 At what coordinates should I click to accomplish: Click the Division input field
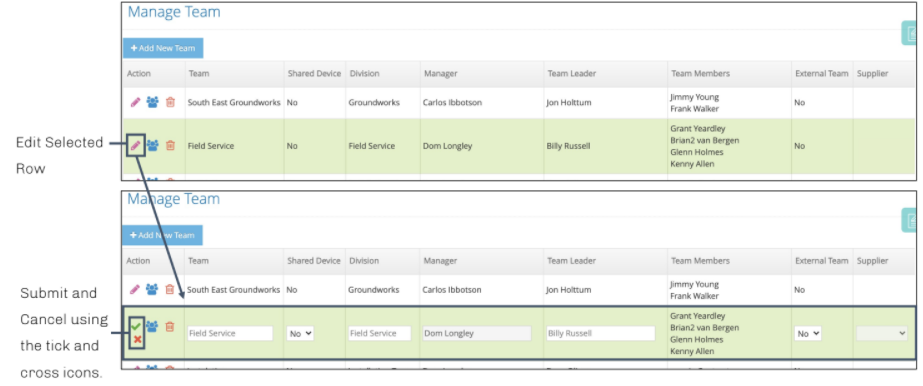pyautogui.click(x=380, y=334)
